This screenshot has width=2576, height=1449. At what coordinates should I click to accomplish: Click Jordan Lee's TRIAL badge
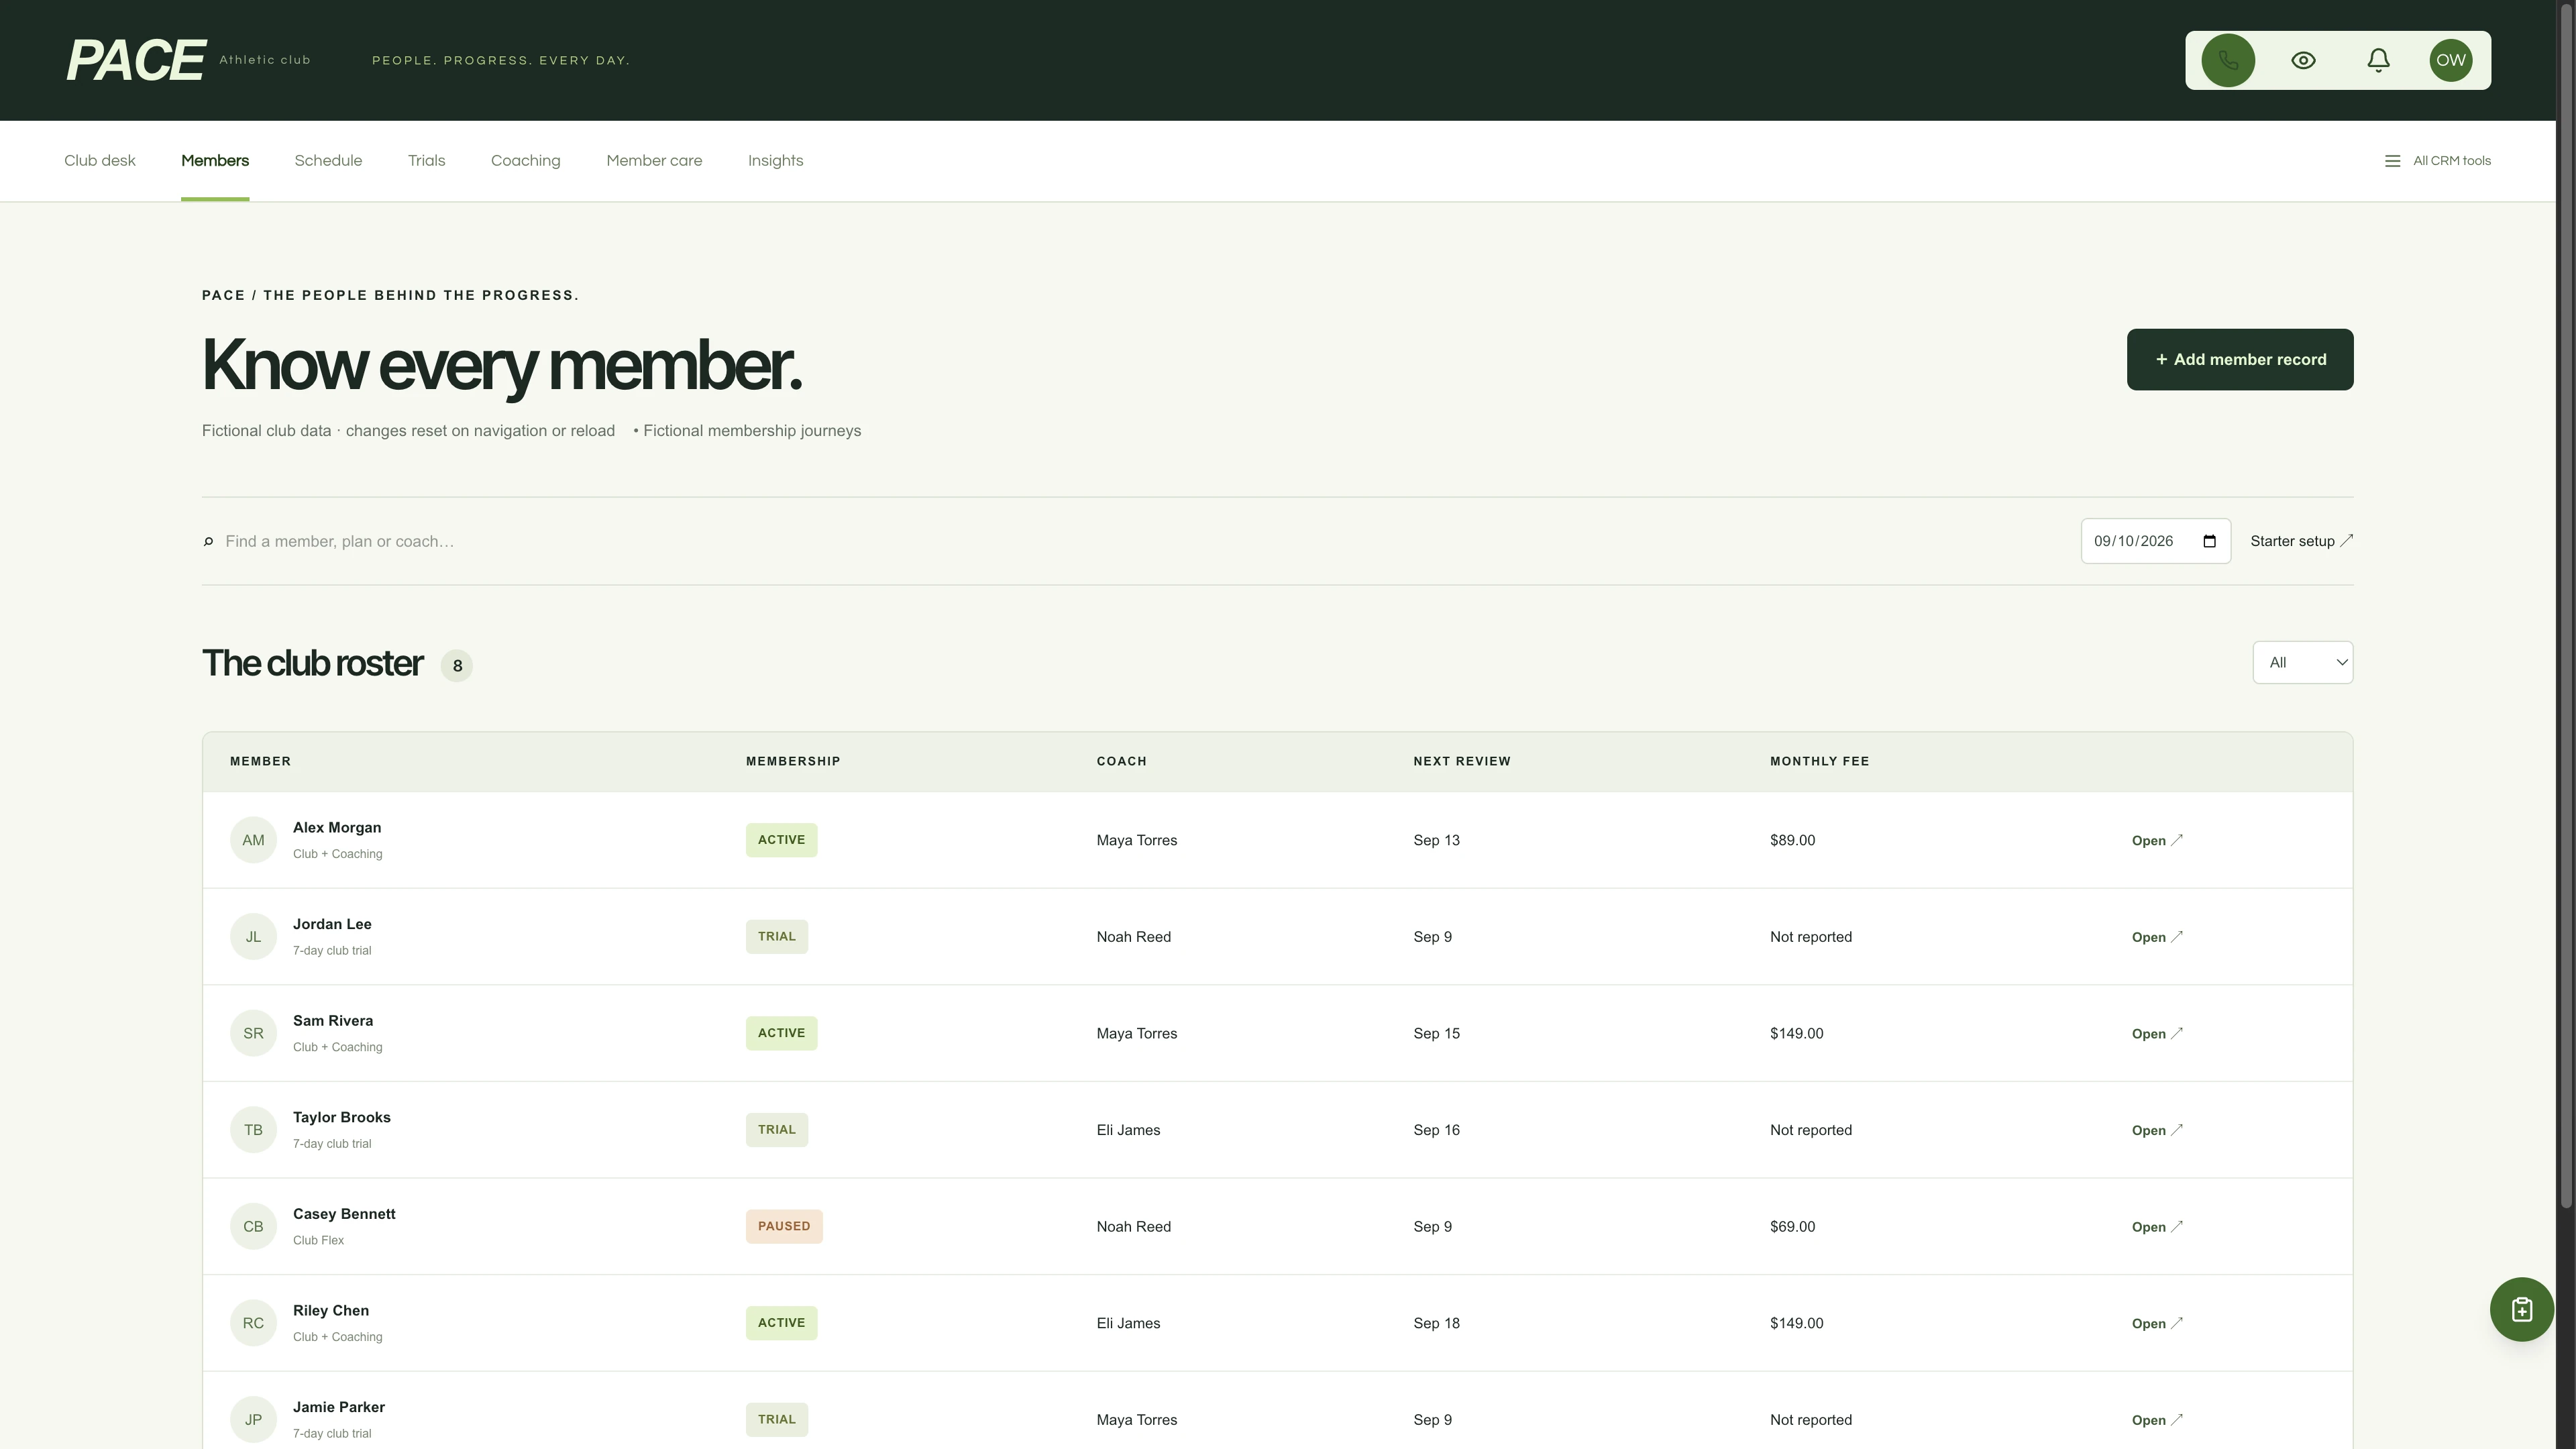pos(777,937)
